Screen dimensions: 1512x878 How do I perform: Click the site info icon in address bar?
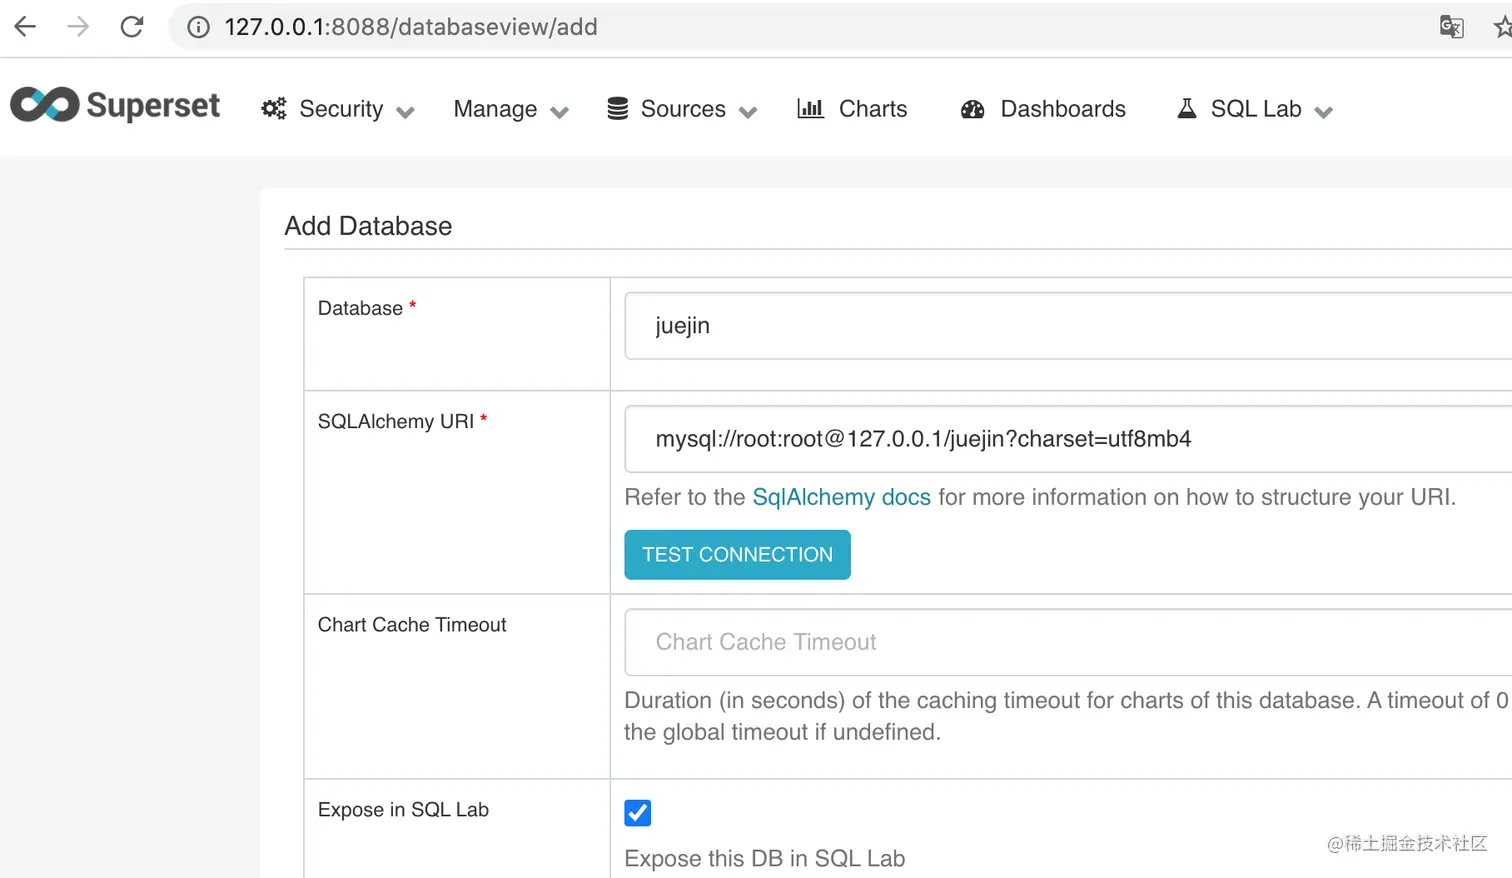tap(199, 27)
